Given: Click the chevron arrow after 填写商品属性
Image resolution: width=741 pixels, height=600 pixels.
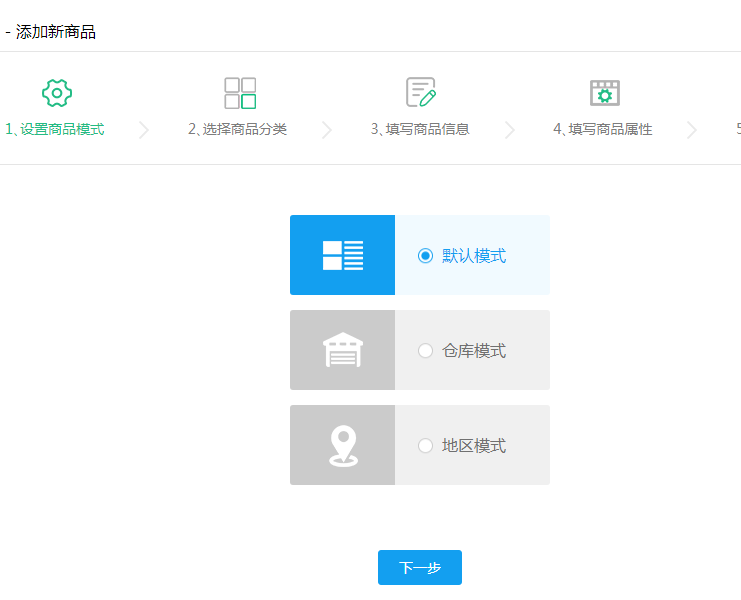Looking at the screenshot, I should coord(692,130).
